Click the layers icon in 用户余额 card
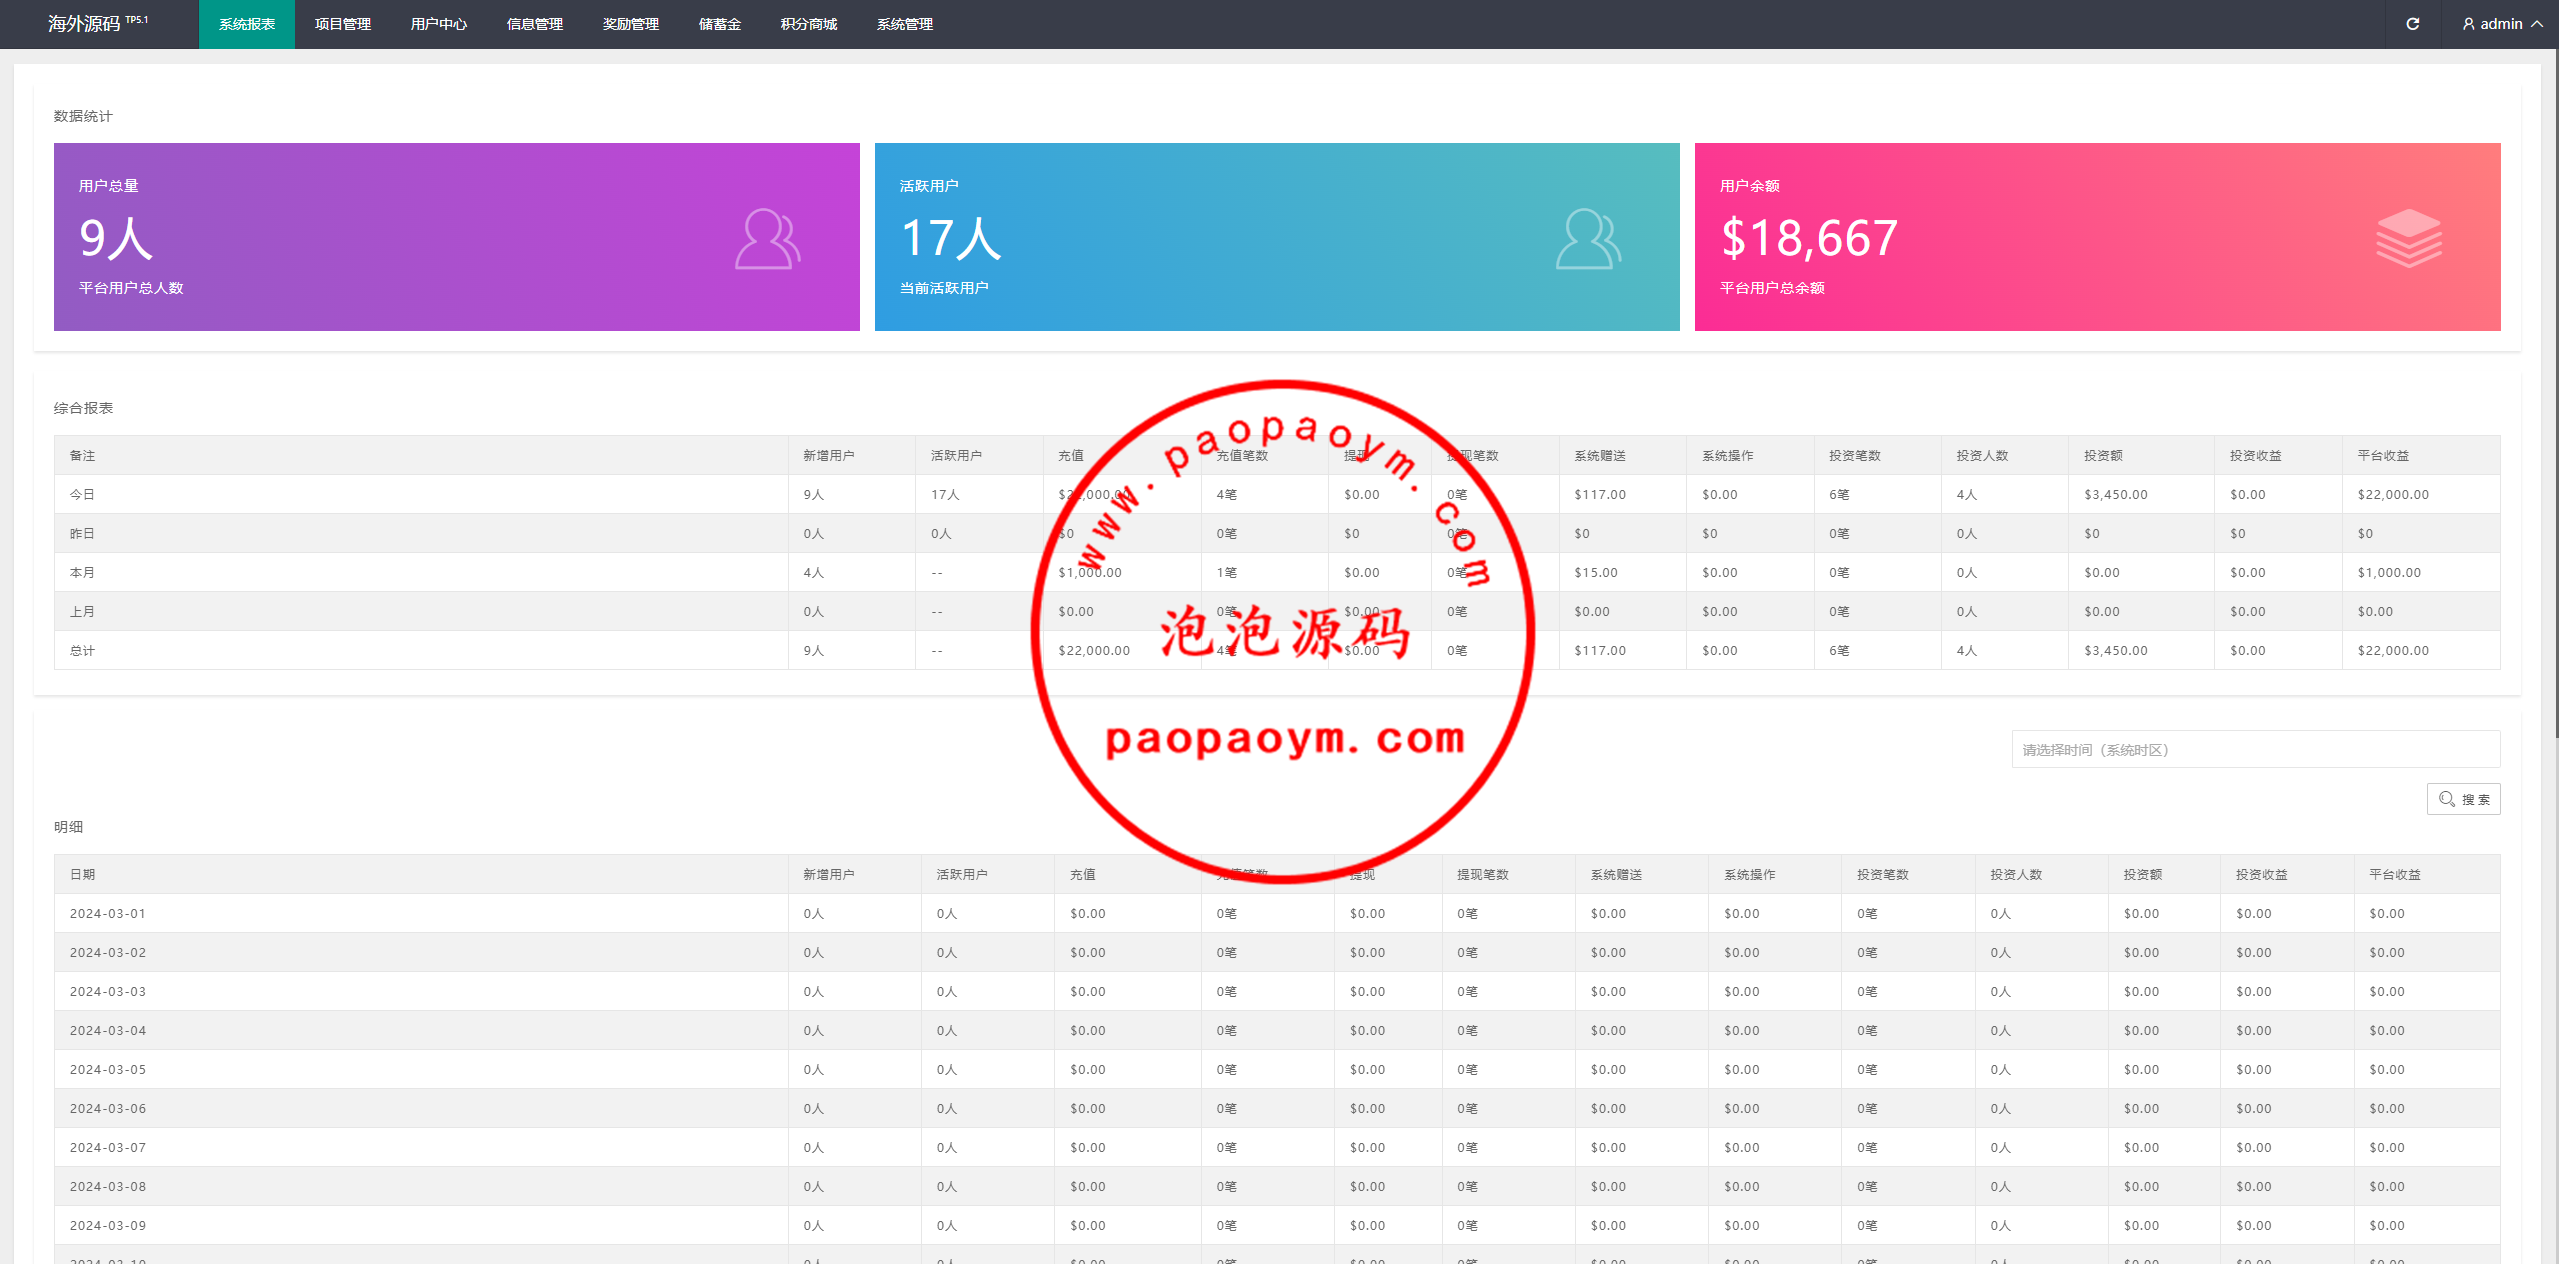 (x=2409, y=238)
